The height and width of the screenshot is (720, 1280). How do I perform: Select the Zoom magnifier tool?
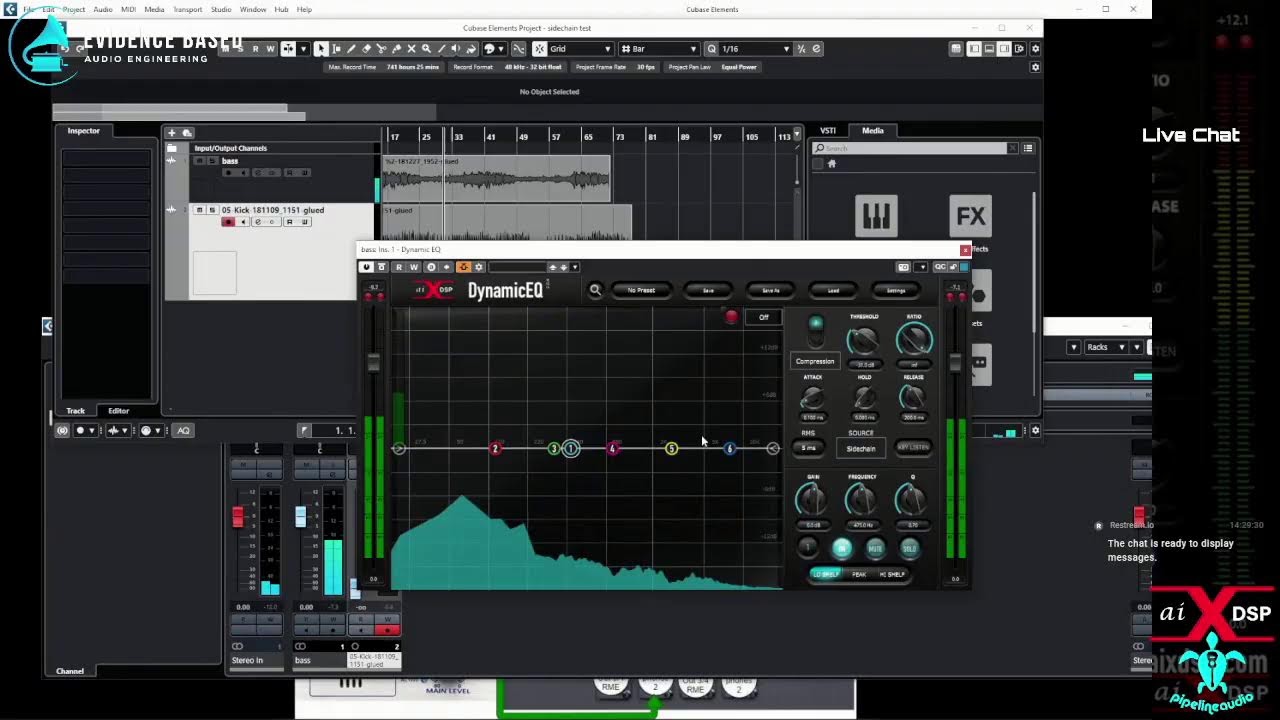[426, 48]
